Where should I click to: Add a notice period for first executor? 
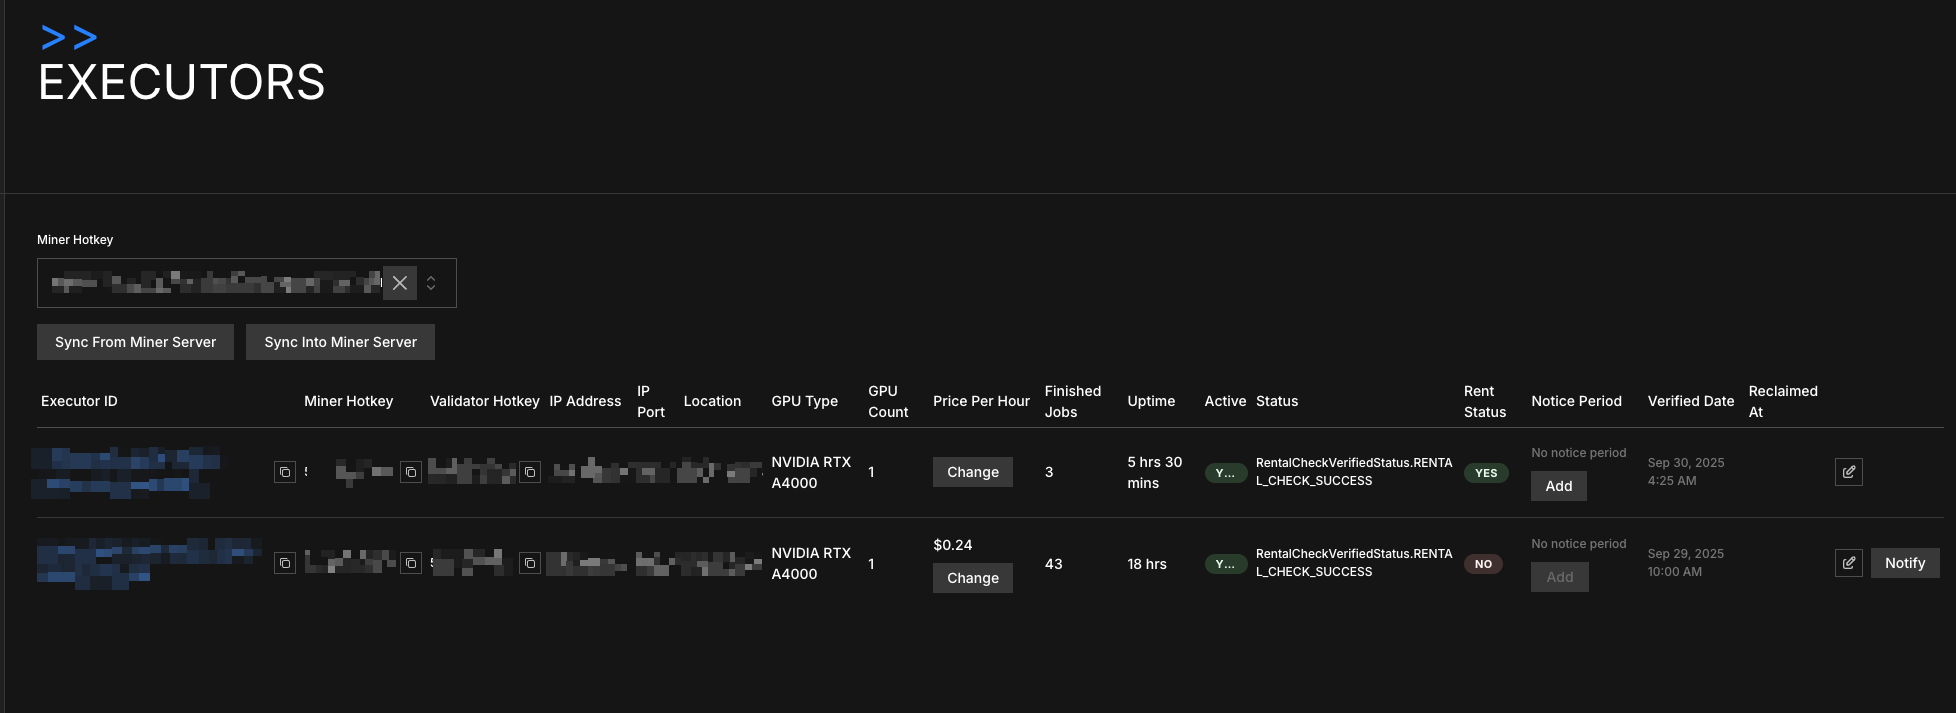[x=1558, y=486]
